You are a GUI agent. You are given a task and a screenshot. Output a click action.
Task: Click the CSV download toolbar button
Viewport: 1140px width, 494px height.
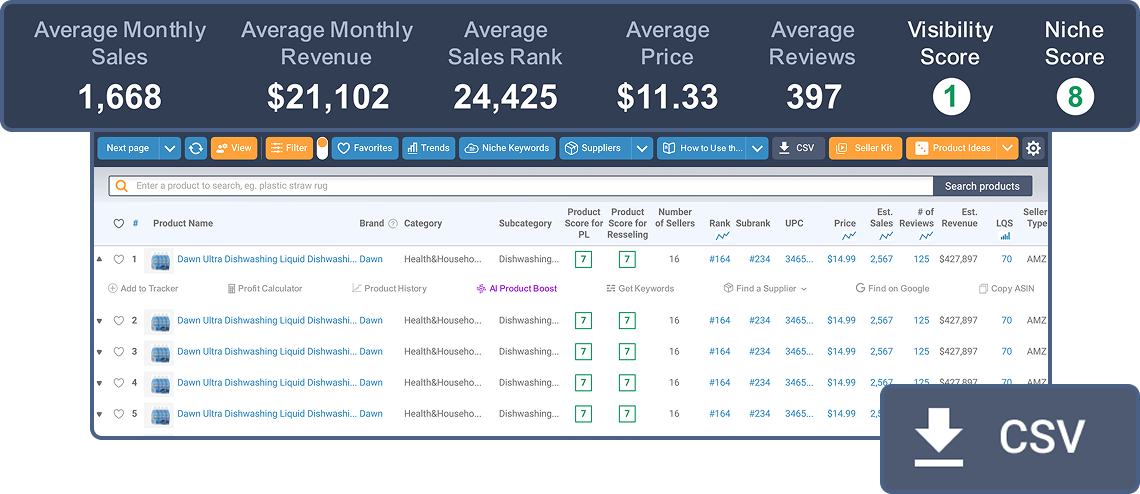[798, 148]
